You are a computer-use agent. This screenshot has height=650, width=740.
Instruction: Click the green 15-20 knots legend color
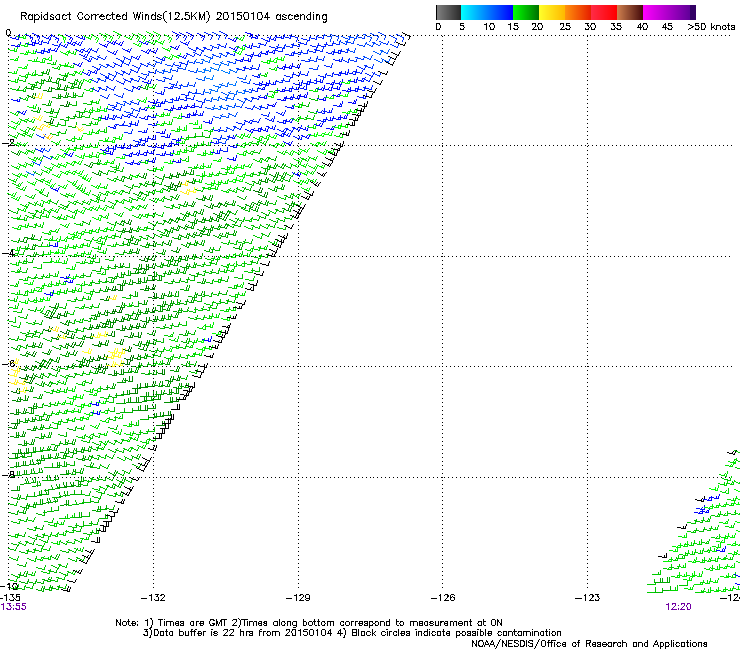tap(526, 12)
